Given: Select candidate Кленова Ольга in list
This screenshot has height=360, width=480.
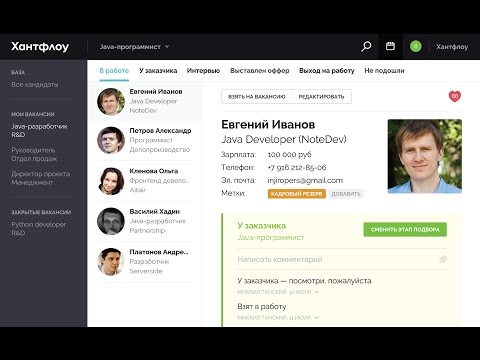Looking at the screenshot, I should pyautogui.click(x=145, y=181).
